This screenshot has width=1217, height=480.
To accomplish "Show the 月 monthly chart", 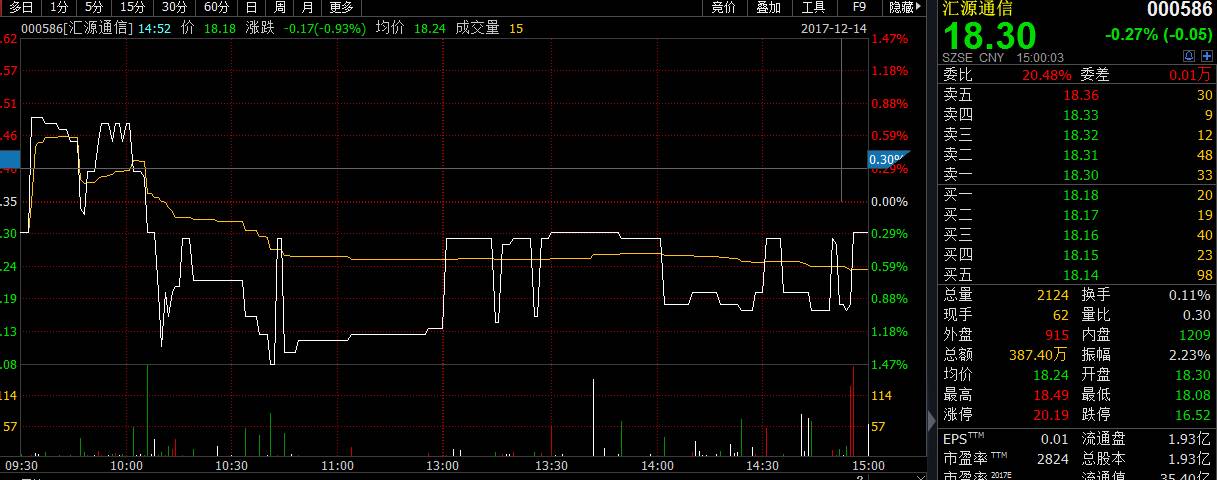I will [308, 7].
